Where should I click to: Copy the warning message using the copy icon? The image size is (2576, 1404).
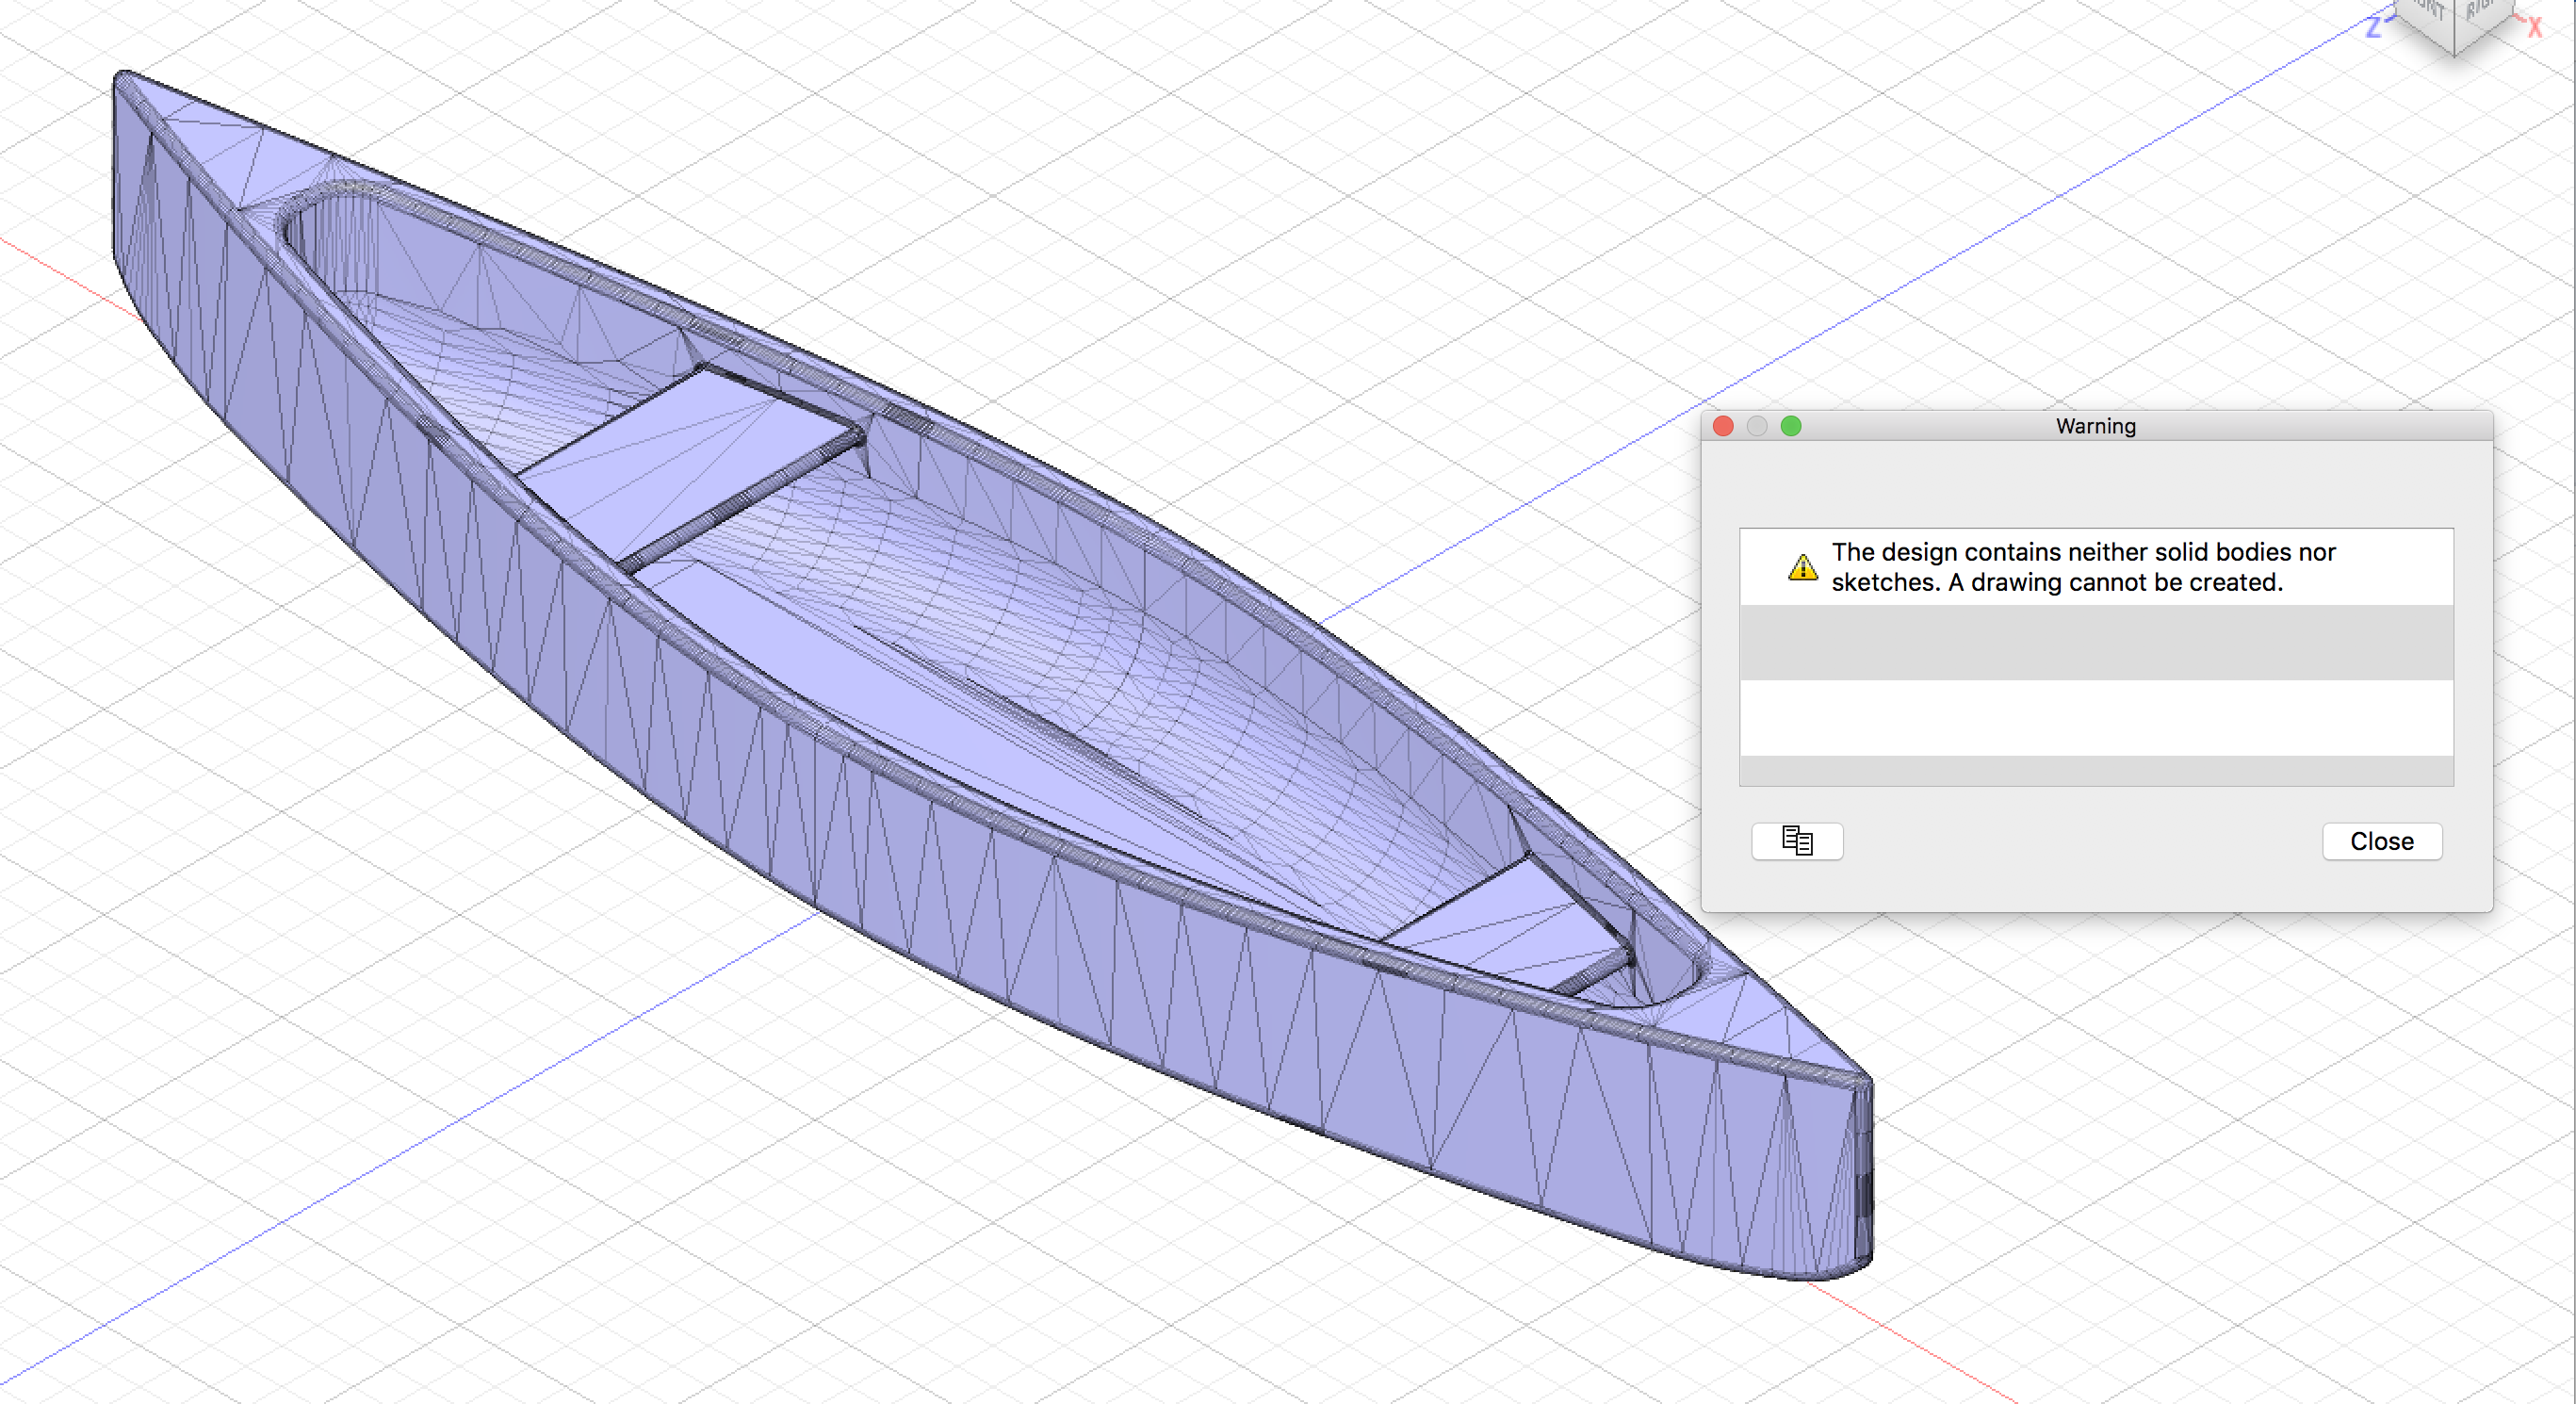(x=1797, y=841)
